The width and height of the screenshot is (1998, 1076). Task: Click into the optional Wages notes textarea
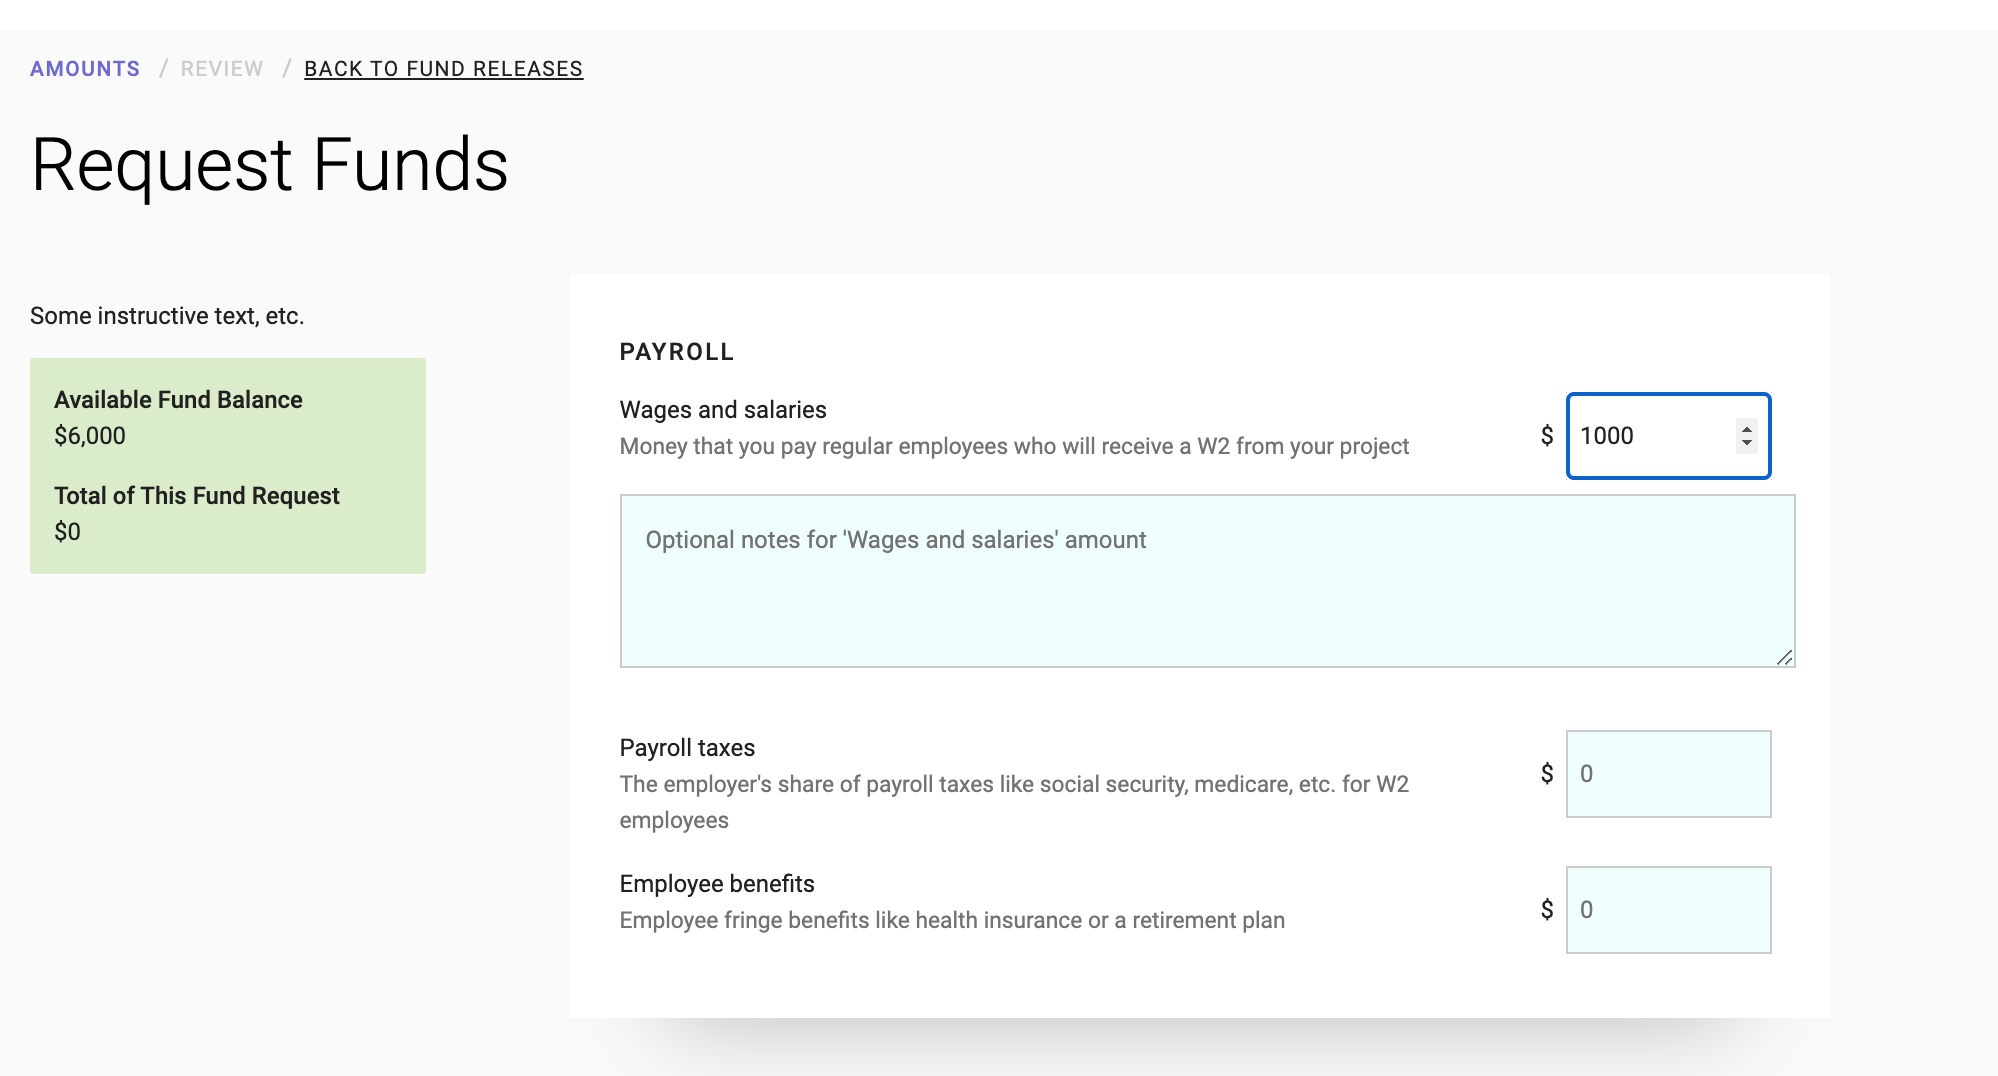coord(1207,581)
